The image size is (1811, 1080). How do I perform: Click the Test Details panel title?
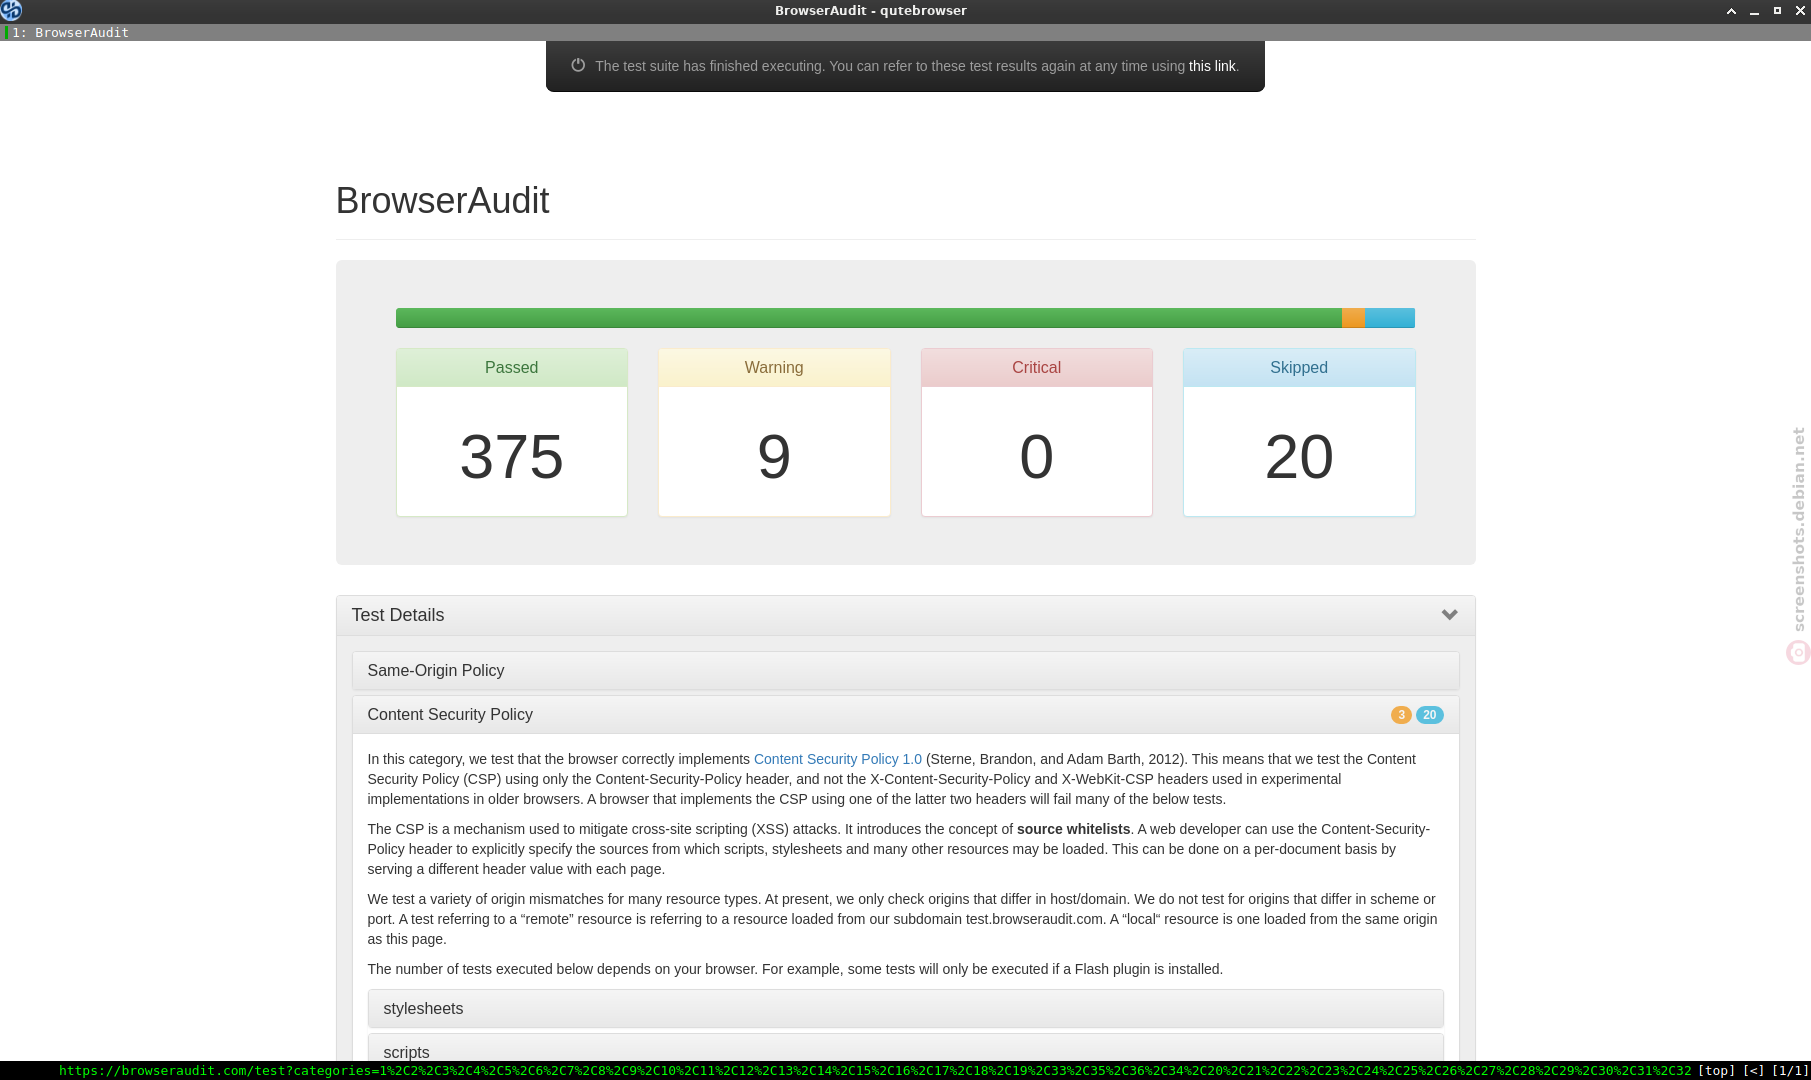pyautogui.click(x=398, y=615)
